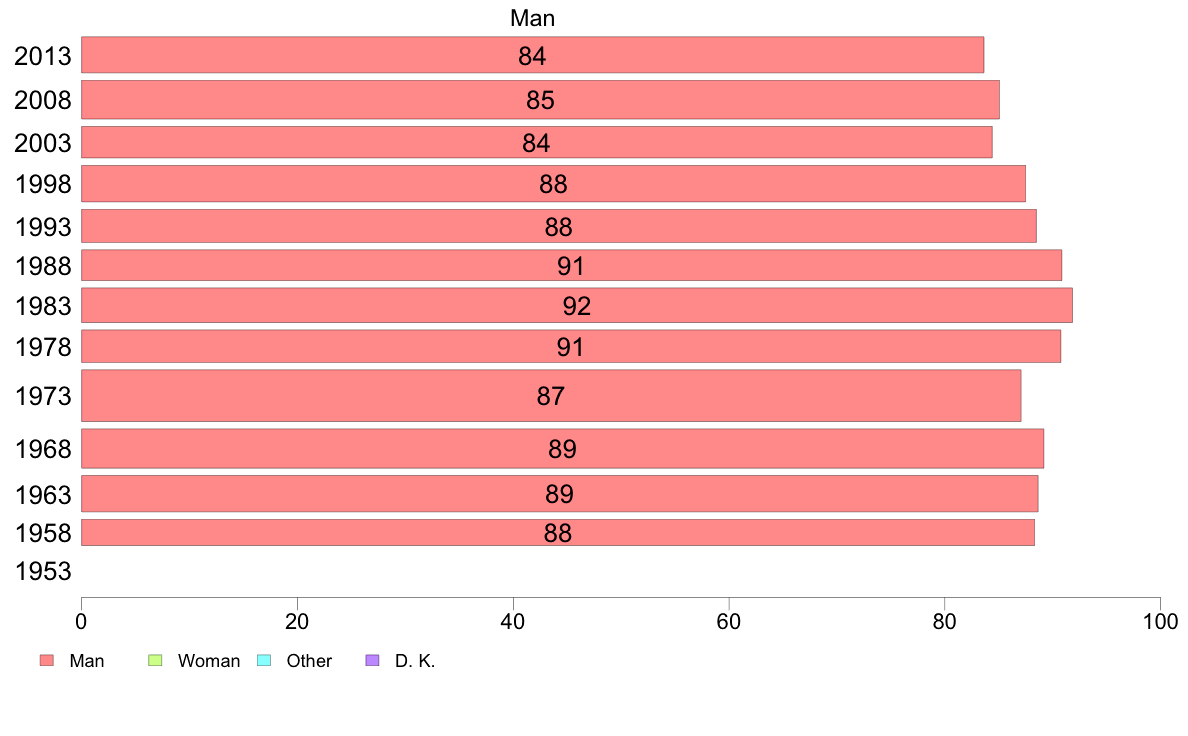Image resolution: width=1188 pixels, height=736 pixels.
Task: Click the 1953 year label
Action: pyautogui.click(x=43, y=572)
